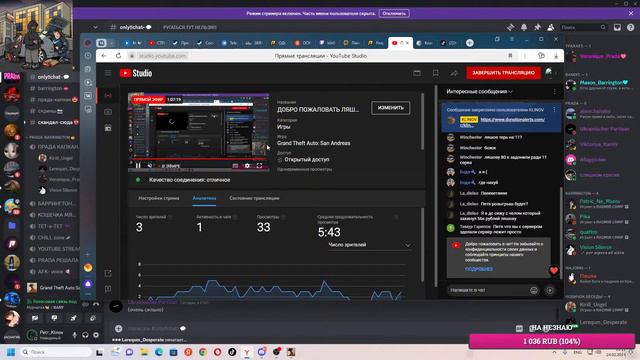
Task: Click the stream preview progress bar
Action: point(198,159)
